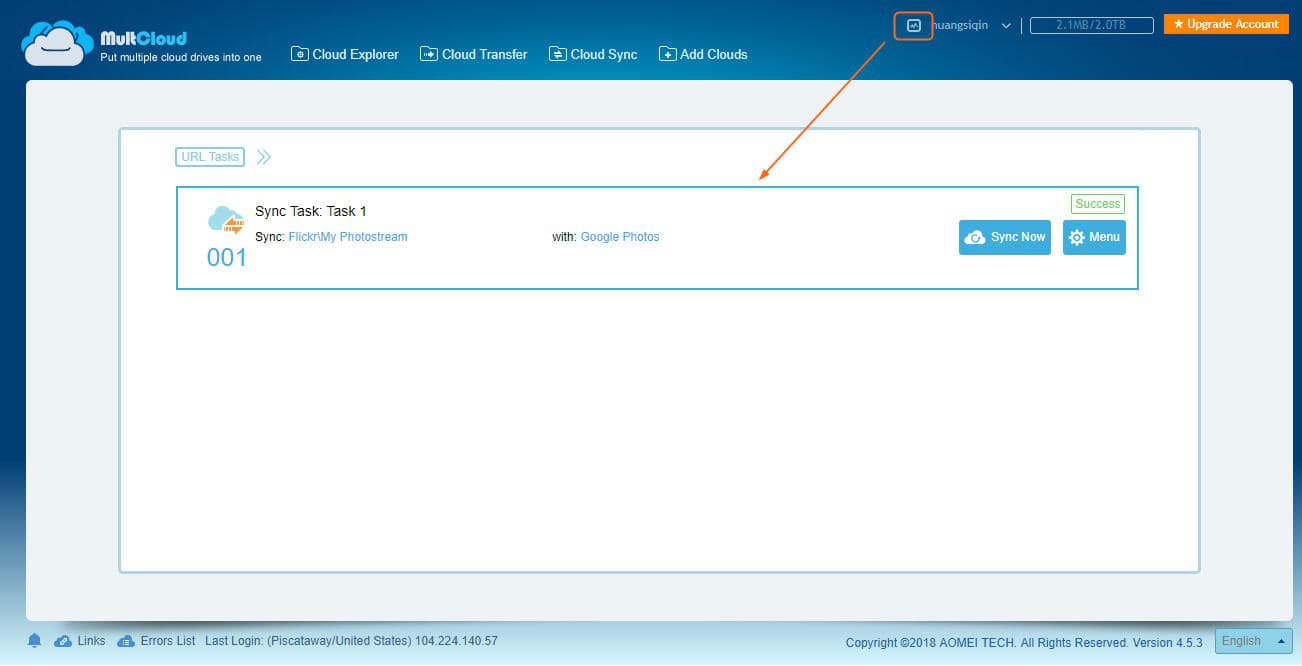Click Upgrade Account button
The height and width of the screenshot is (666, 1302).
pos(1226,24)
